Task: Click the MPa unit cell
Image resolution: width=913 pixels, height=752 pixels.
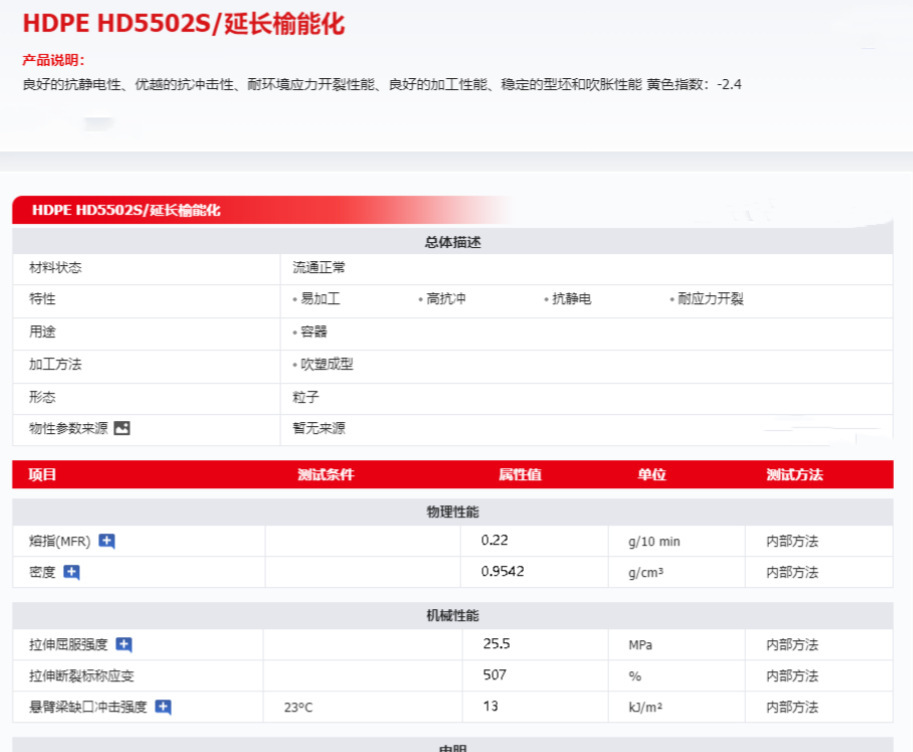Action: (640, 645)
